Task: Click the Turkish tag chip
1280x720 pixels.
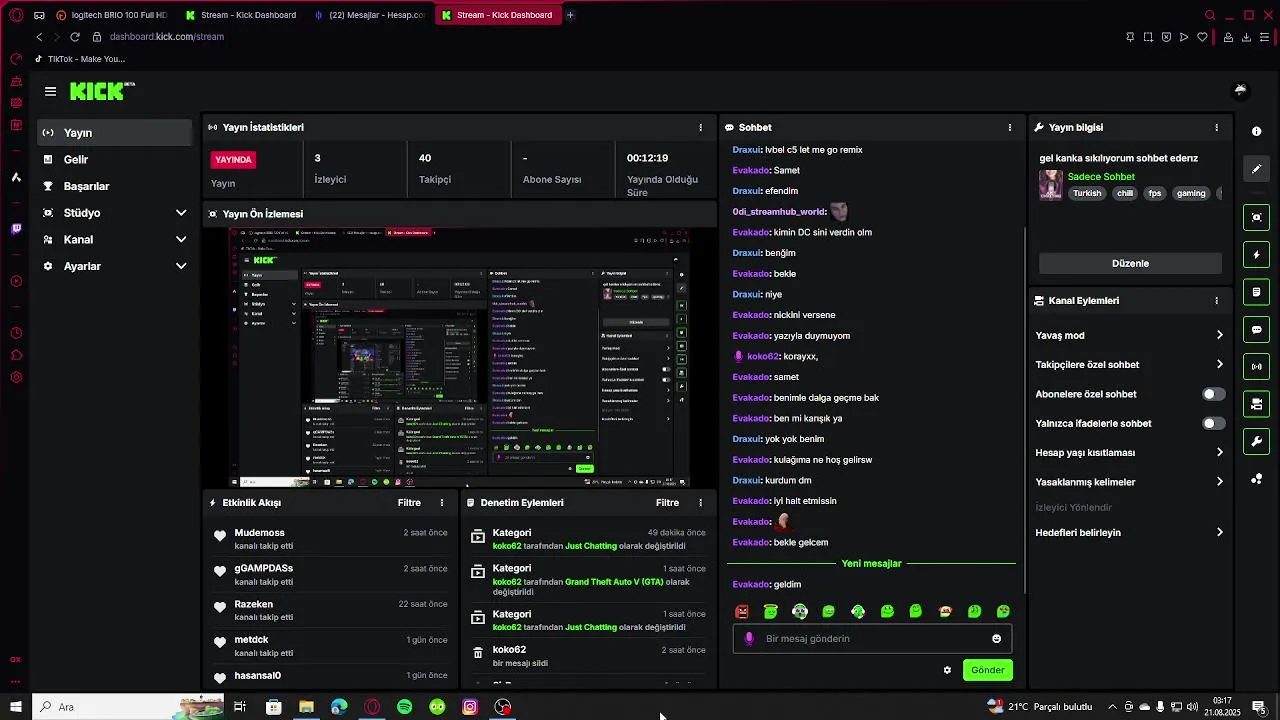Action: pyautogui.click(x=1087, y=194)
